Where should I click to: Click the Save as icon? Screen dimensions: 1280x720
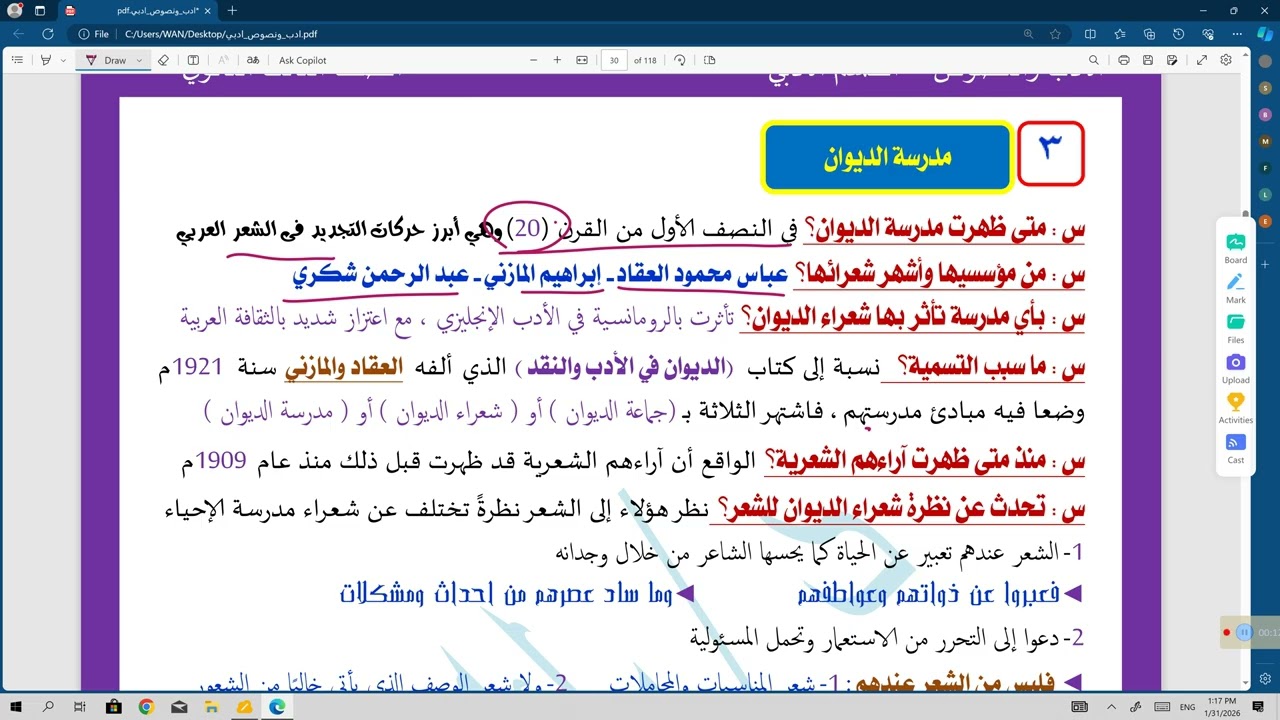(x=1173, y=60)
